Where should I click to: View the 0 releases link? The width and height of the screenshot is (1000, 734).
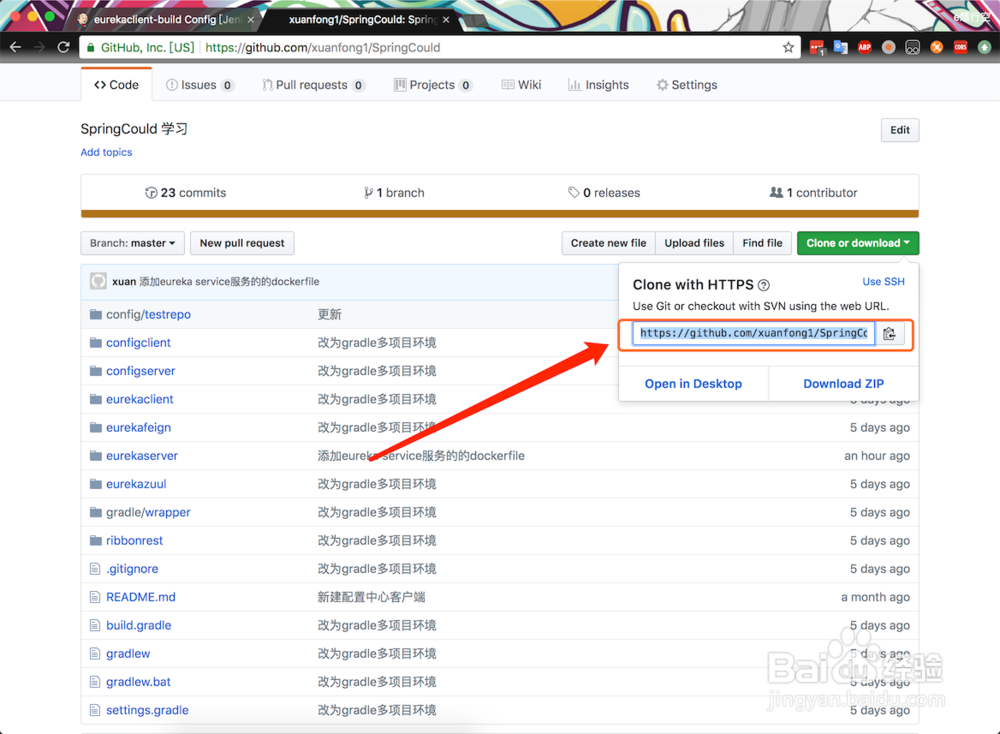click(x=604, y=193)
